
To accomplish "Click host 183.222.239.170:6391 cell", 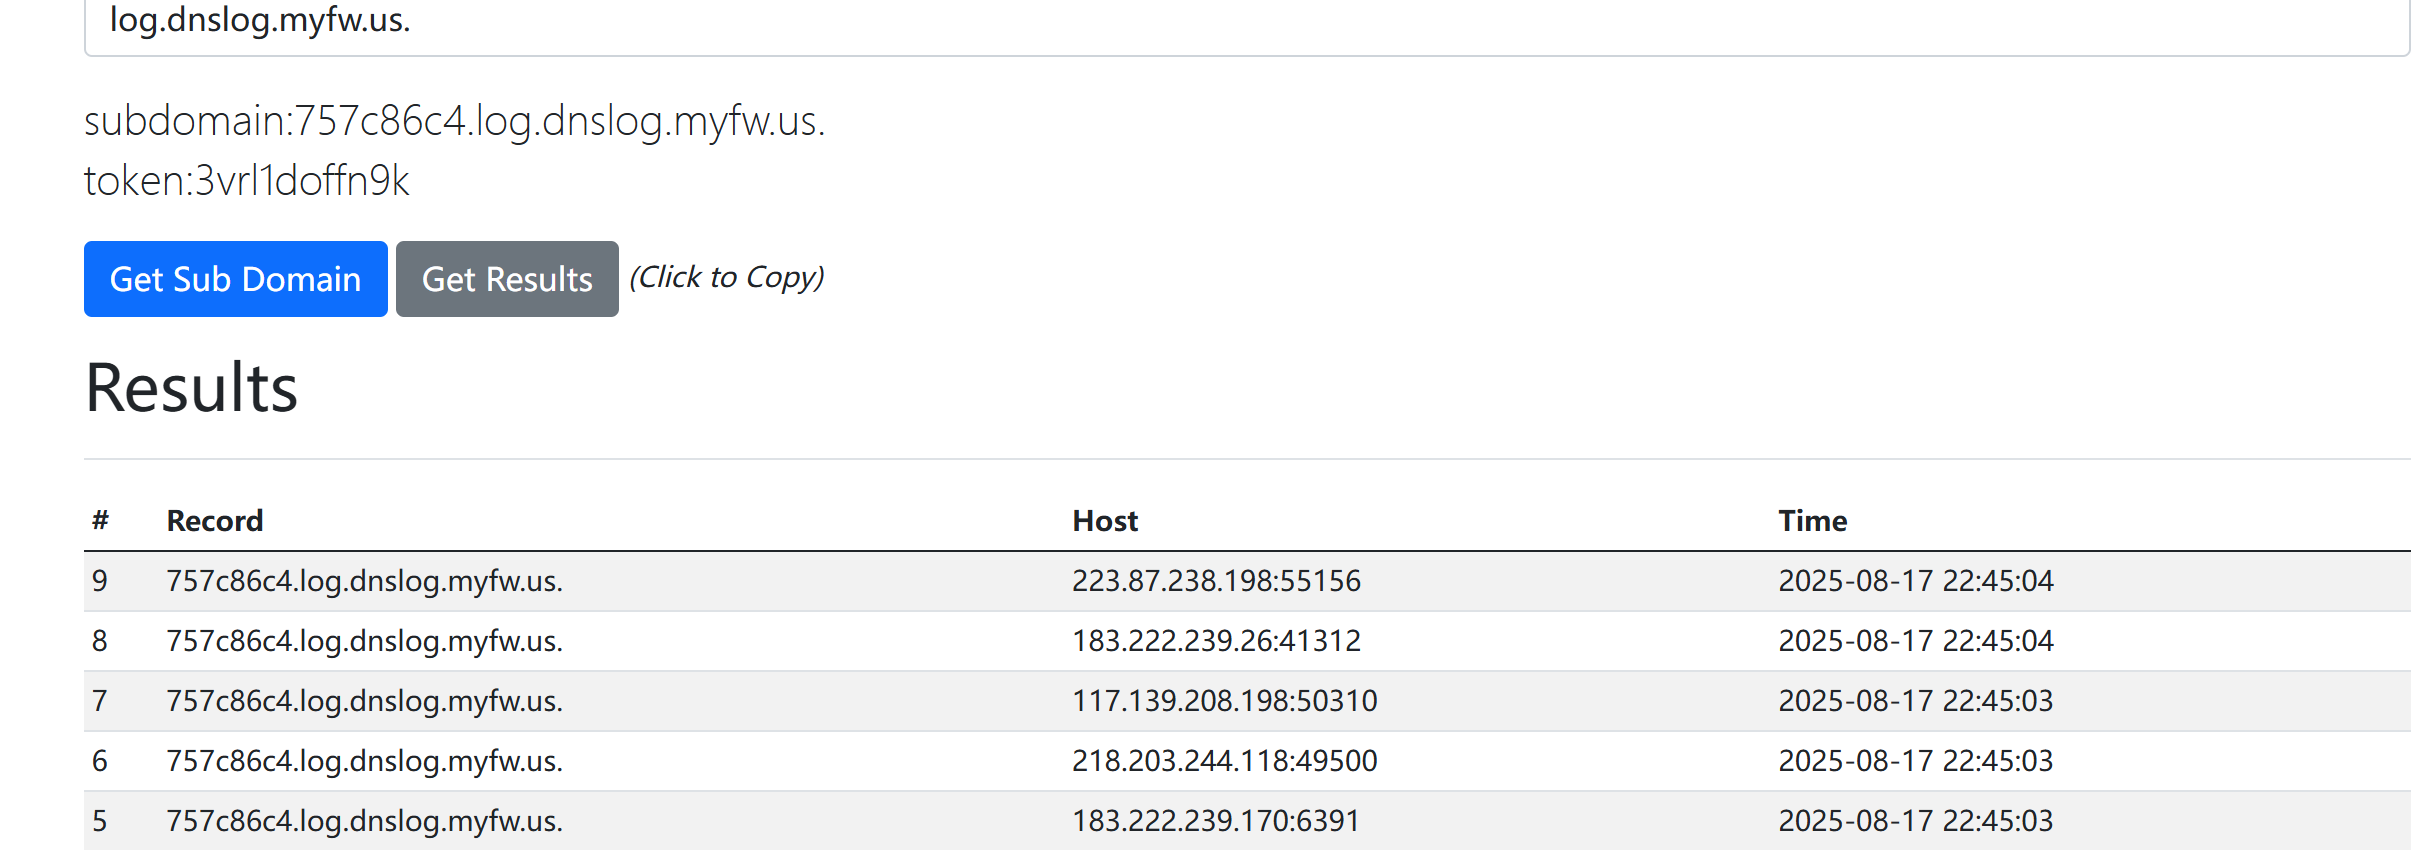I will coord(1215,821).
